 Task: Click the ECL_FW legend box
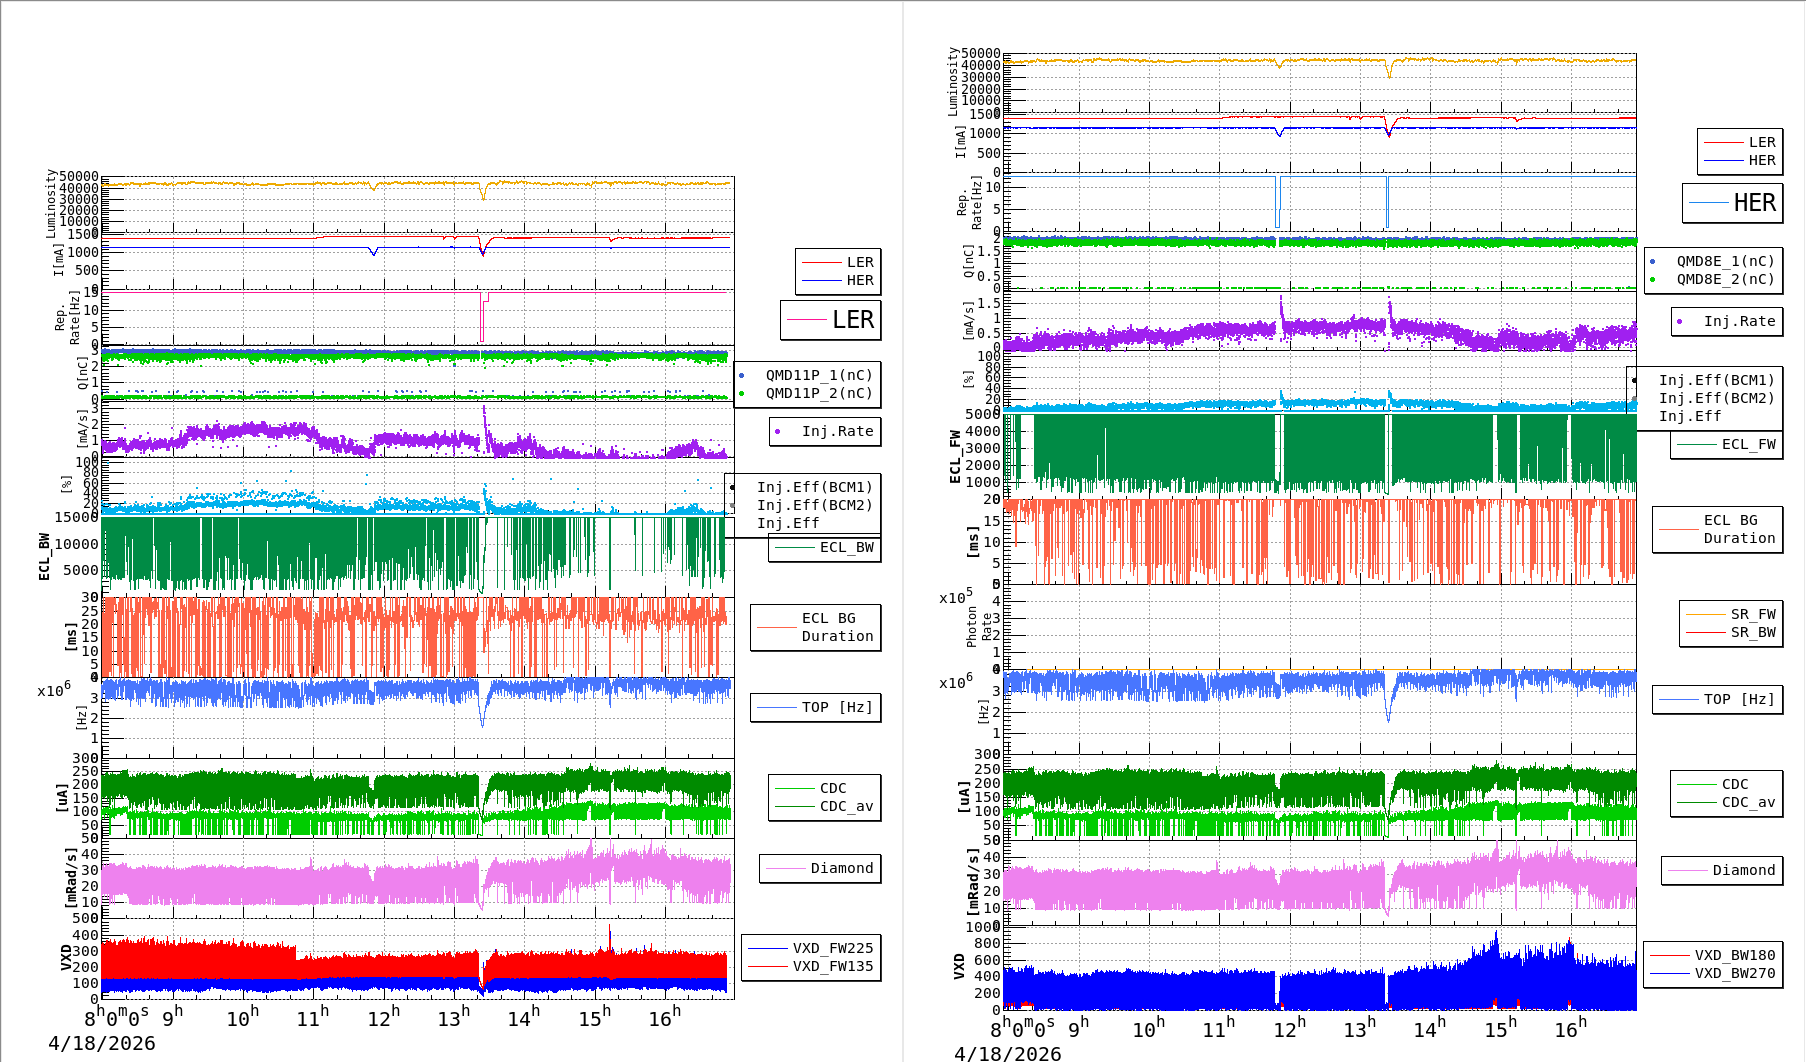click(x=1727, y=444)
